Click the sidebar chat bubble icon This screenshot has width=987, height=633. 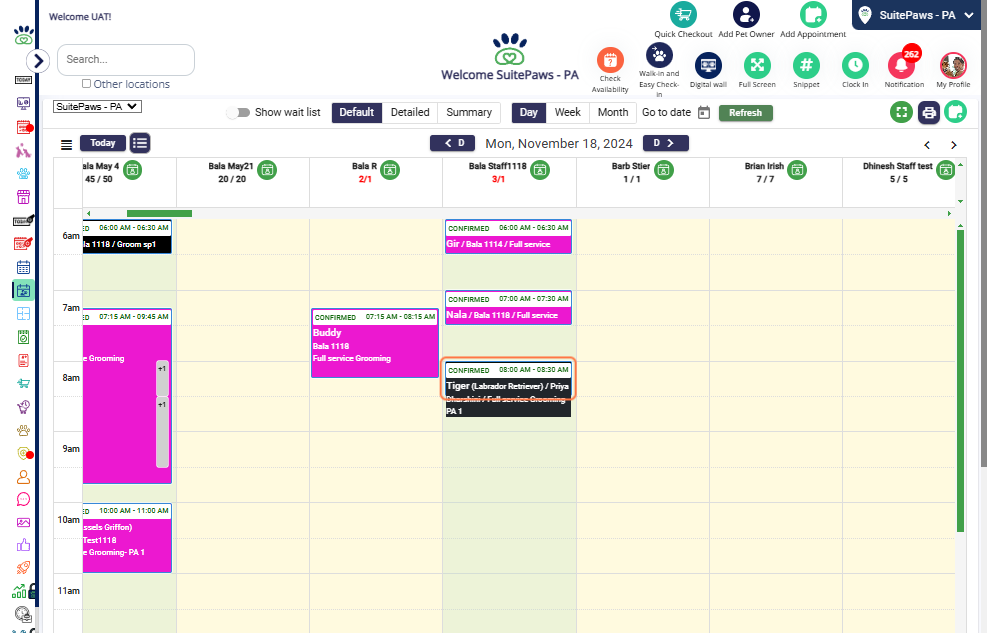[23, 500]
